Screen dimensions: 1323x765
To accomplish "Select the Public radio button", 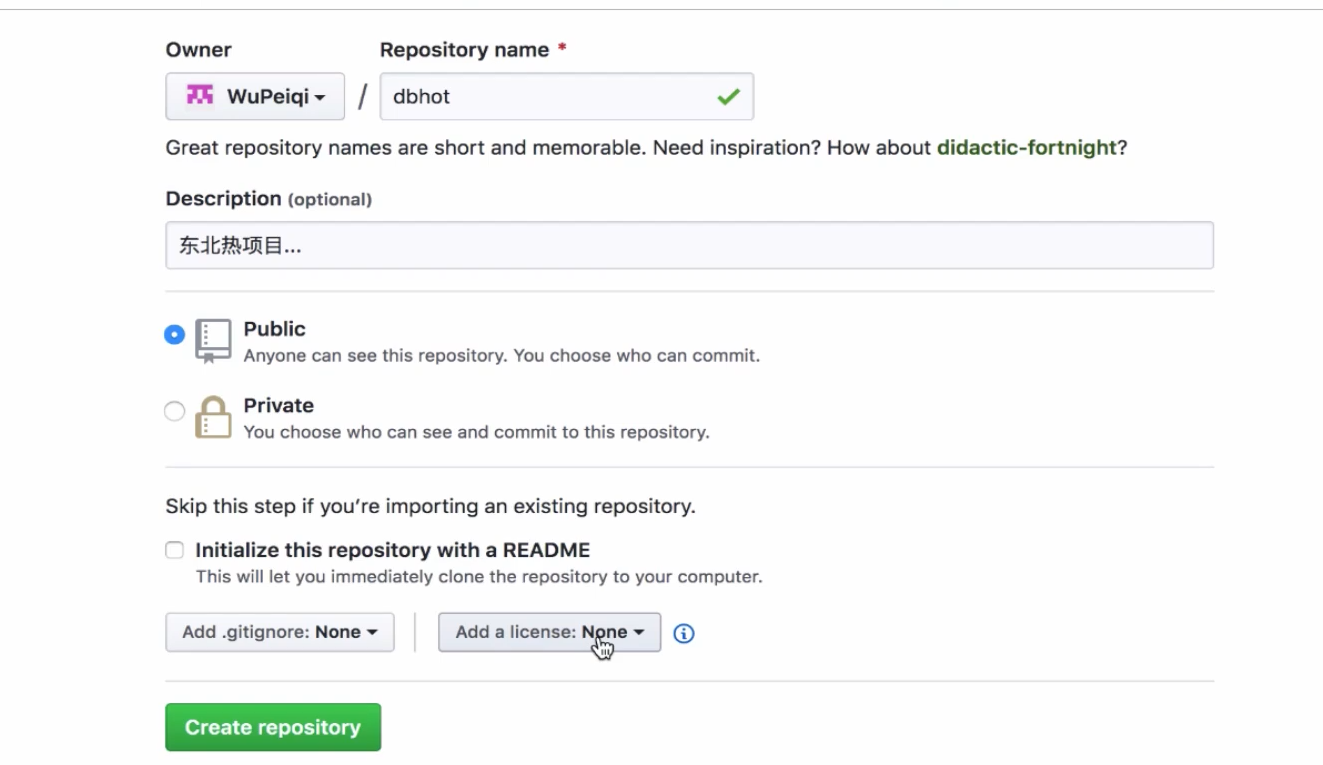I will (175, 335).
